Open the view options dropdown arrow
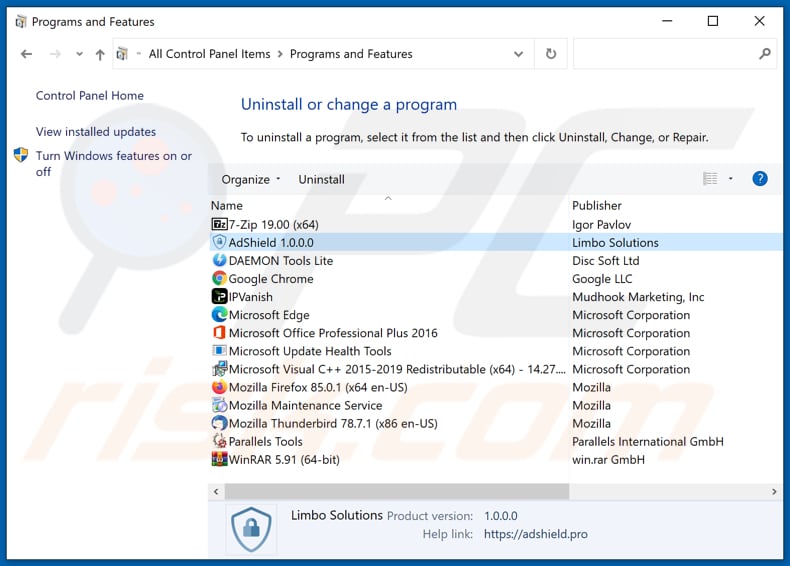Viewport: 790px width, 566px height. click(731, 178)
